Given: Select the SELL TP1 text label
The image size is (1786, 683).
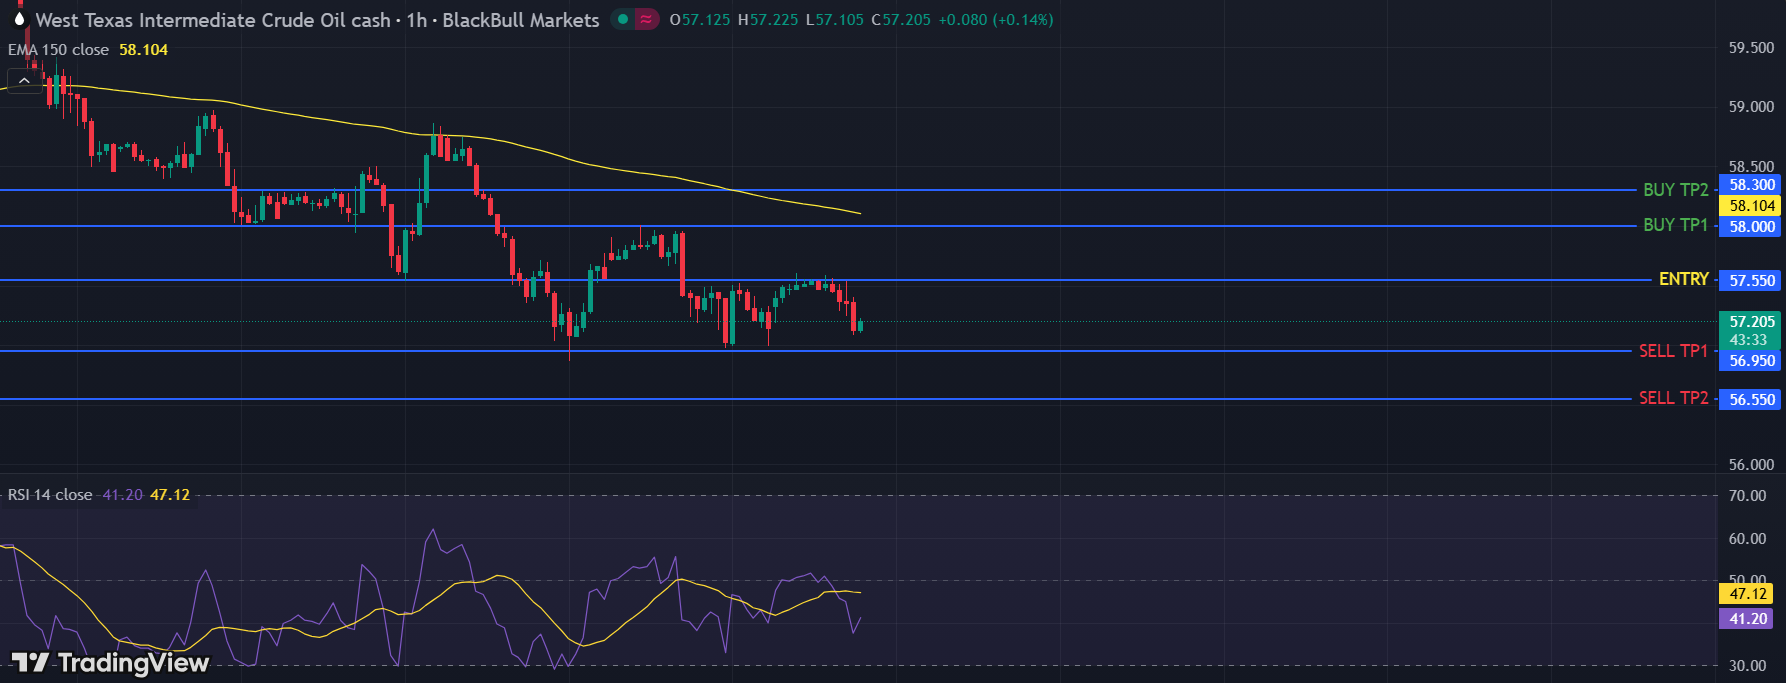Looking at the screenshot, I should pos(1673,351).
